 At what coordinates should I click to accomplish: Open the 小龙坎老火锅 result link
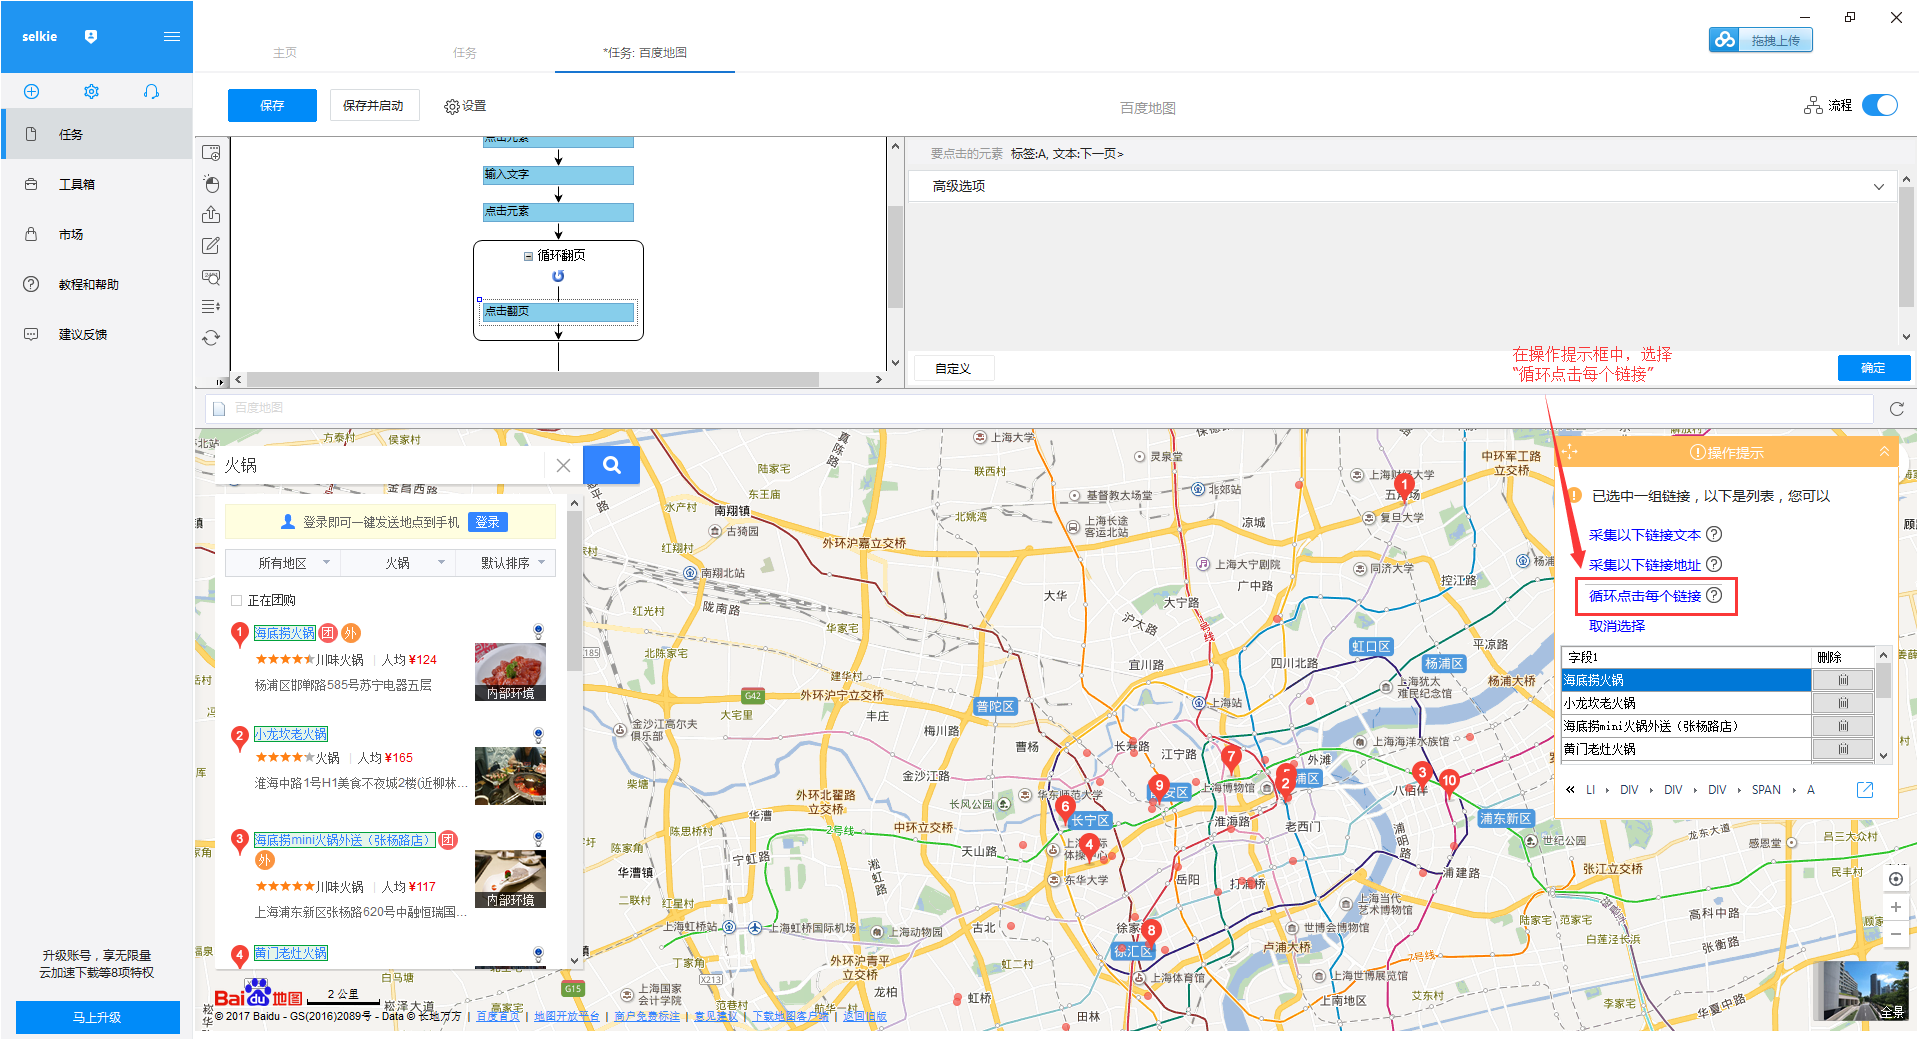[290, 734]
